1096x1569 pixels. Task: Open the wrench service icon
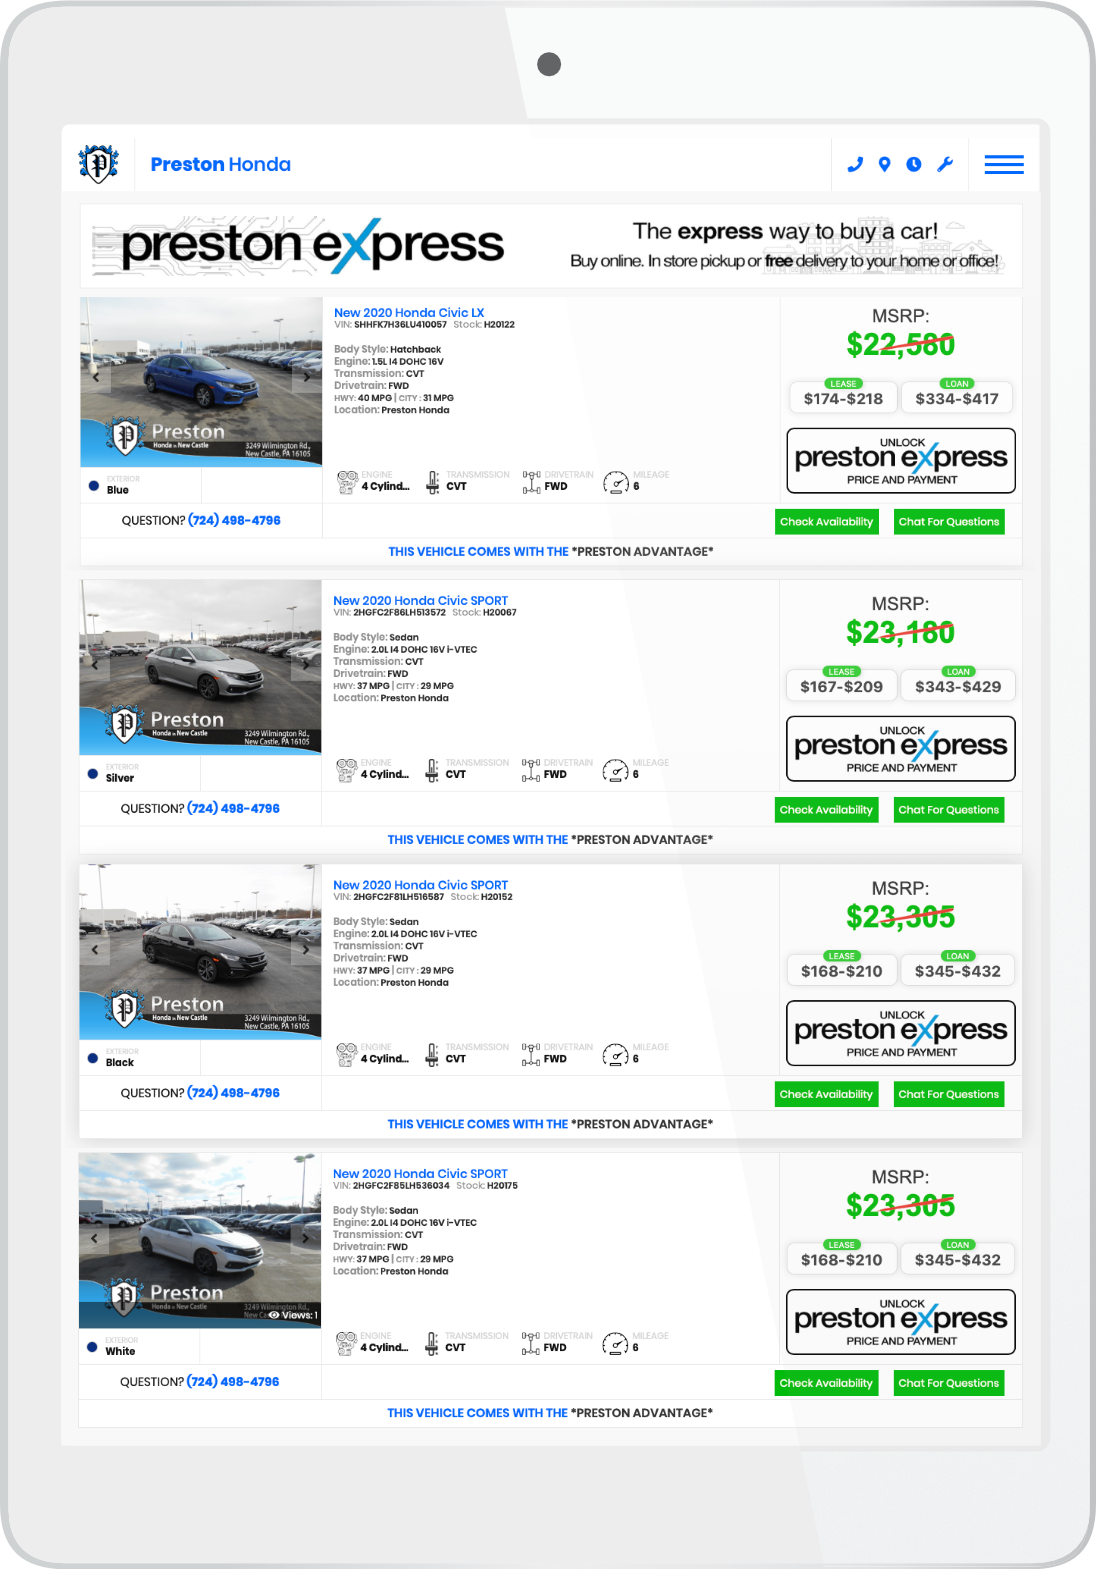(945, 164)
